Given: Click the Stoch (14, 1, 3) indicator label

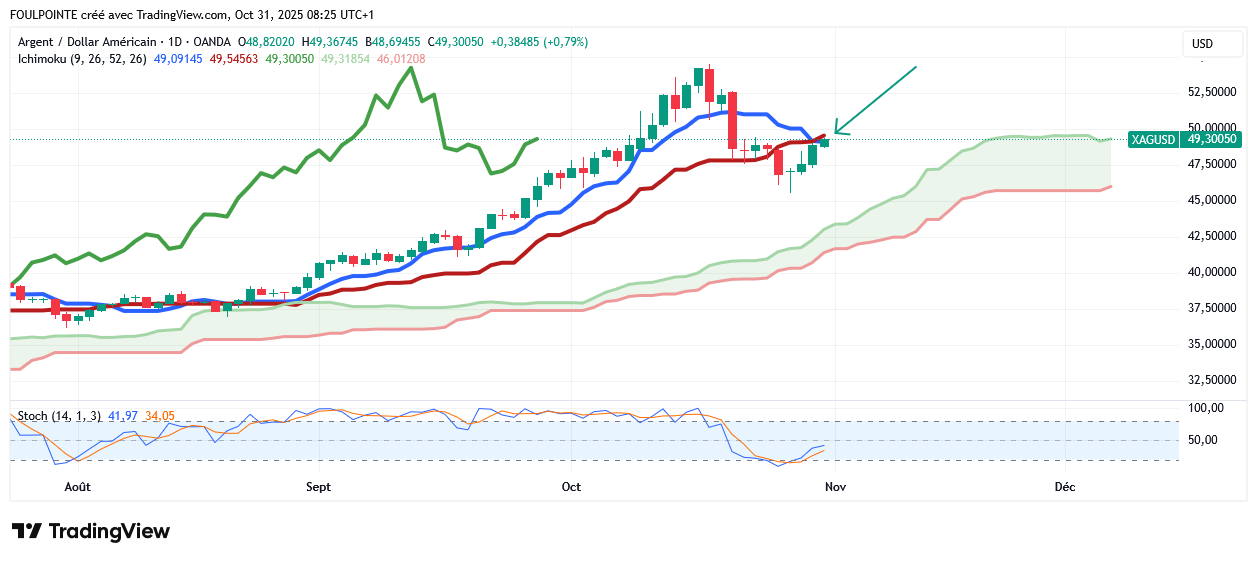Looking at the screenshot, I should coord(59,416).
